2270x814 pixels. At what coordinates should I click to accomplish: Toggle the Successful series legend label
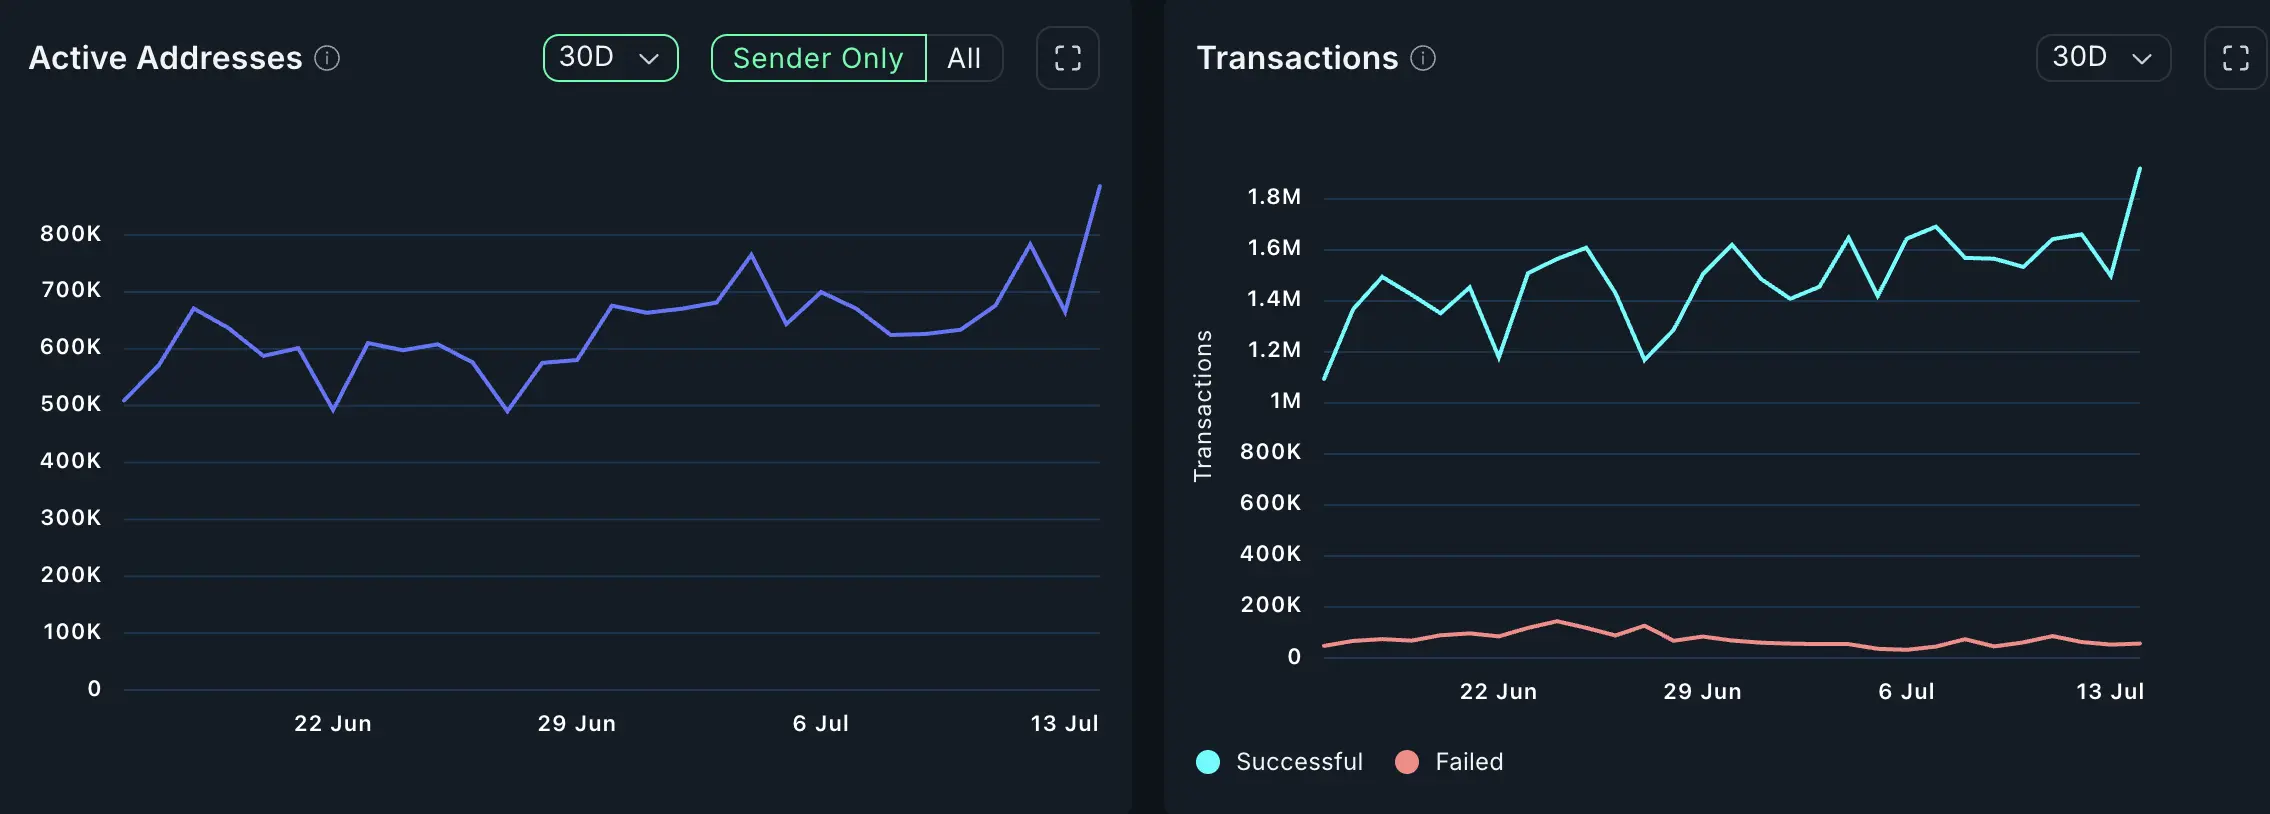click(x=1299, y=762)
